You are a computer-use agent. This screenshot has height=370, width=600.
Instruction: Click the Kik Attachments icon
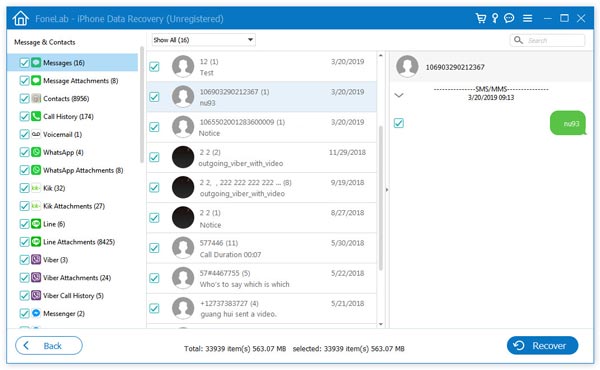pyautogui.click(x=36, y=206)
